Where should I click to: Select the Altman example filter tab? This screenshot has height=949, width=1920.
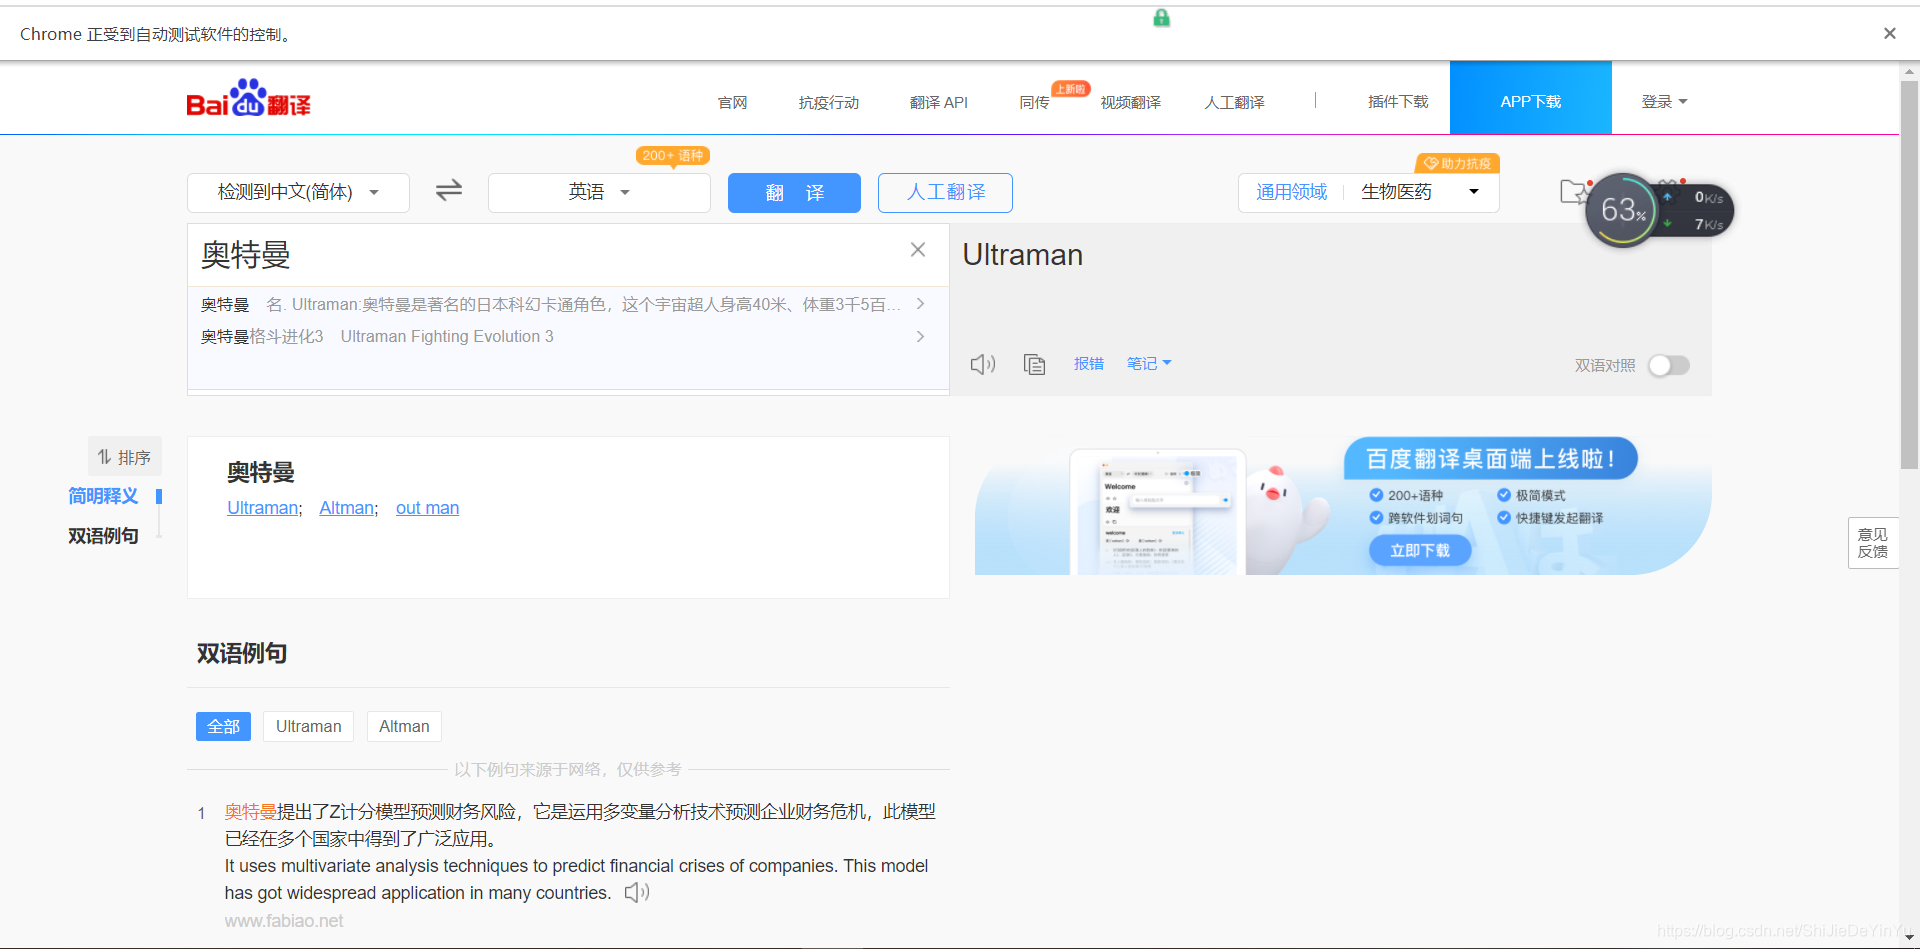(404, 726)
